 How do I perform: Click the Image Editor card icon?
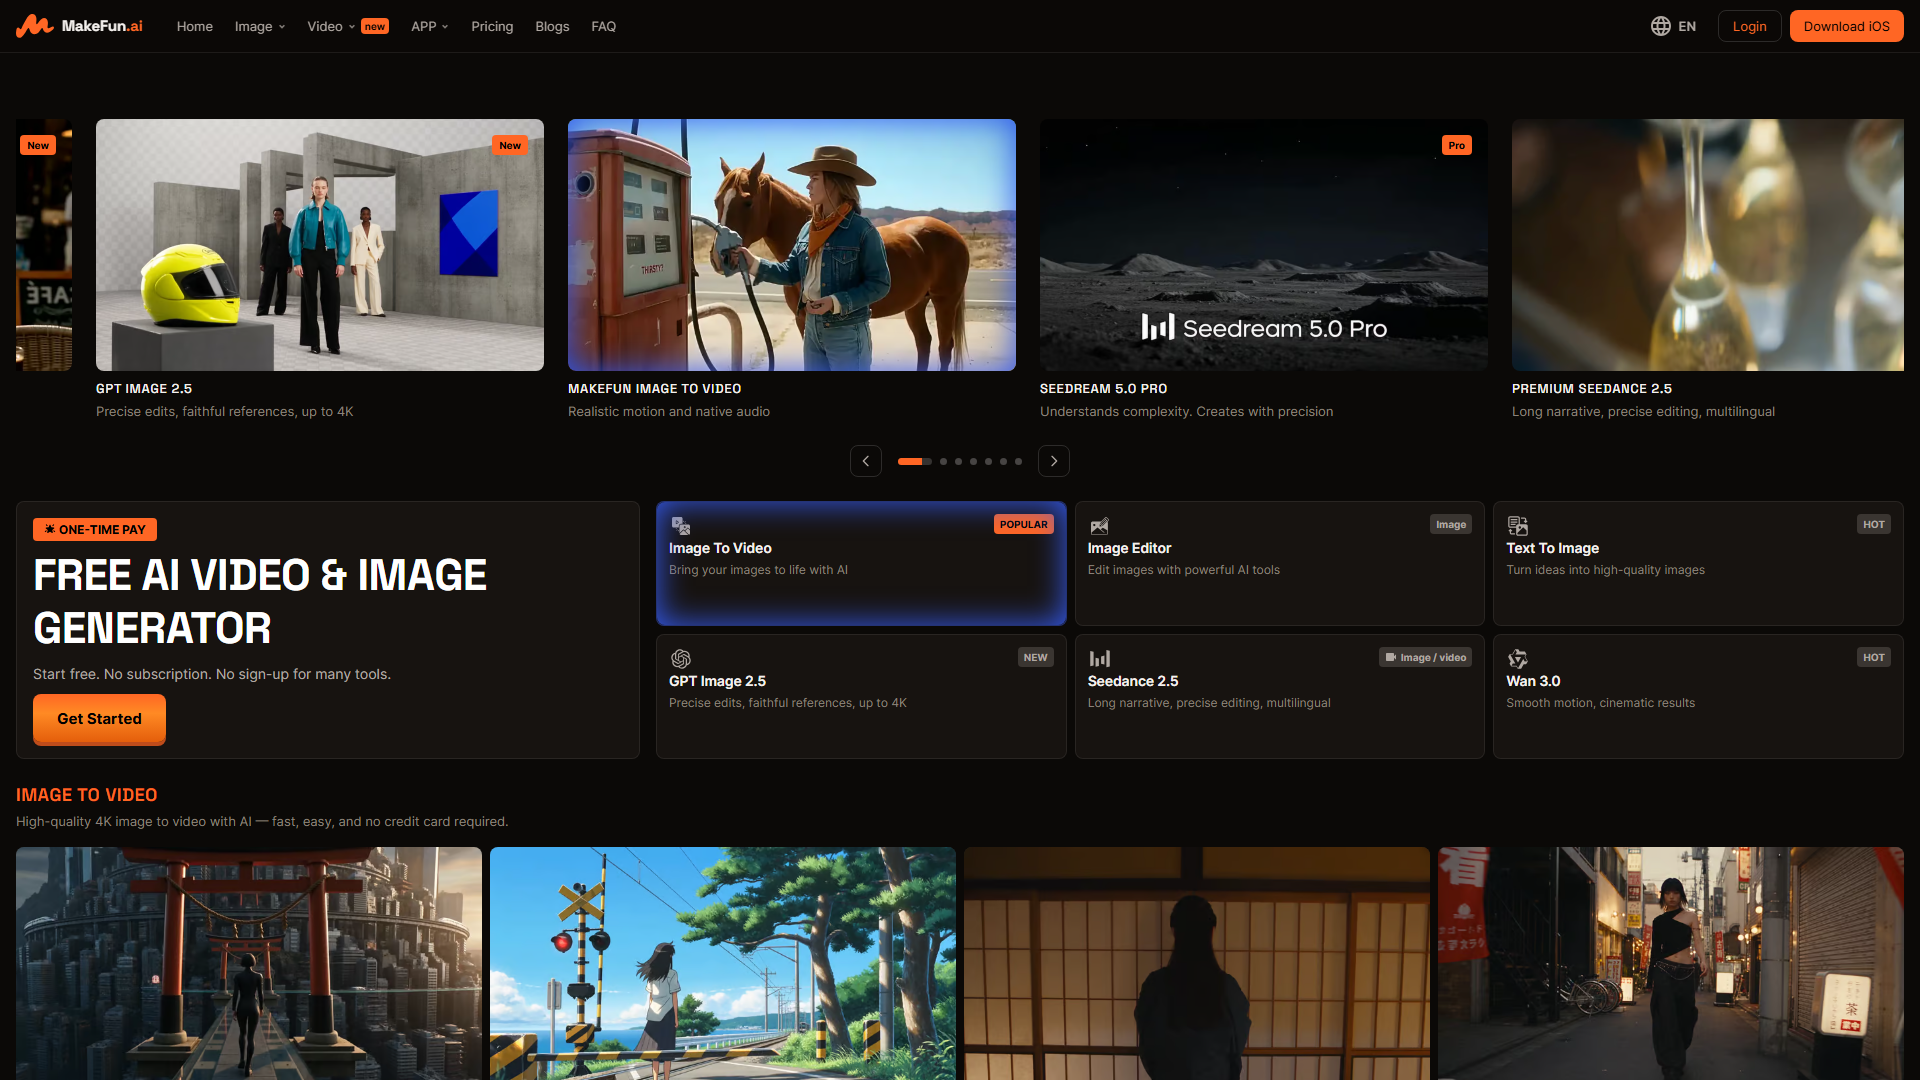pos(1099,526)
